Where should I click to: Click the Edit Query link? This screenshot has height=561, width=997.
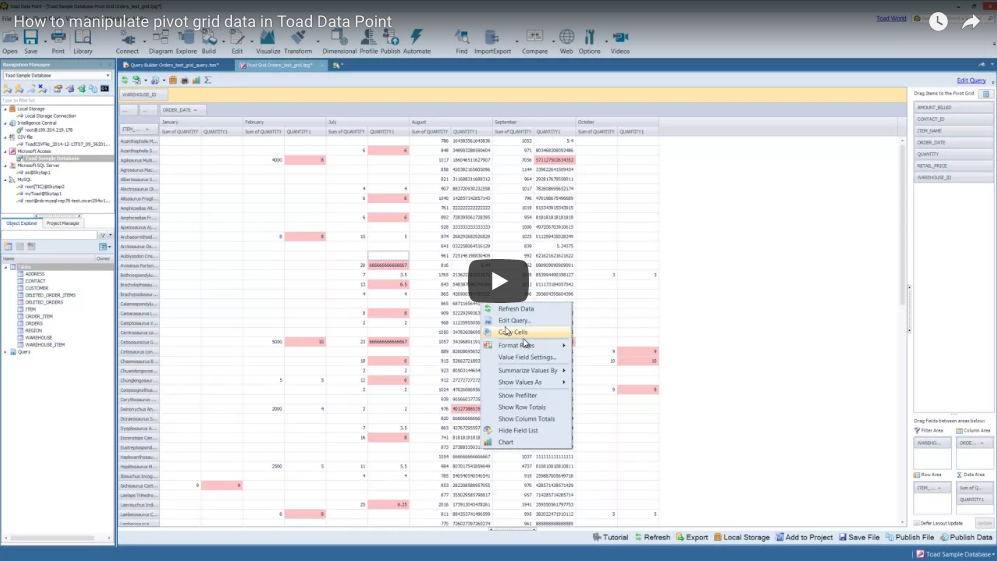point(970,80)
